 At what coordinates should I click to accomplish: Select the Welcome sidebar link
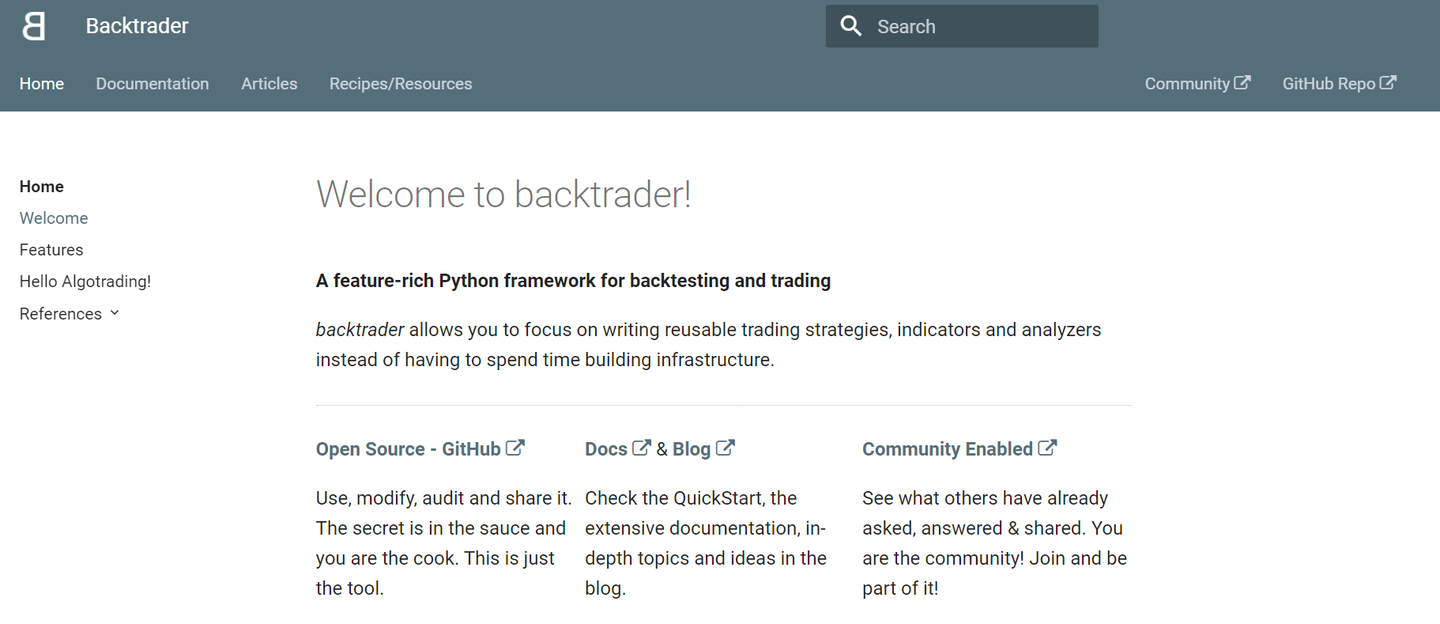point(54,218)
